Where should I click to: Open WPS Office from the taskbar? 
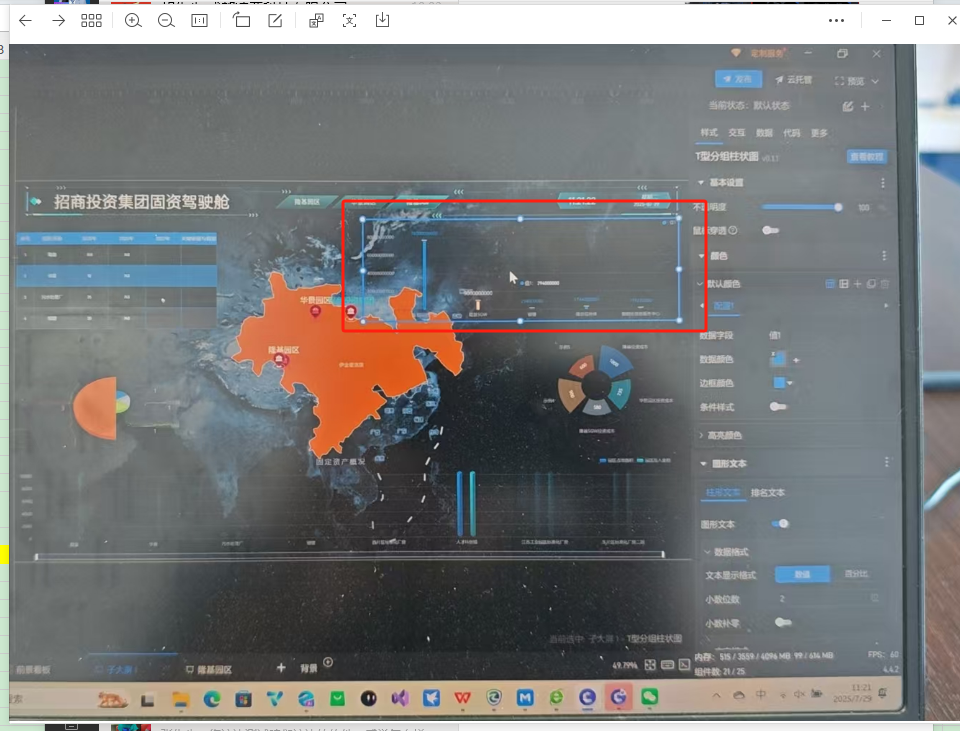462,698
